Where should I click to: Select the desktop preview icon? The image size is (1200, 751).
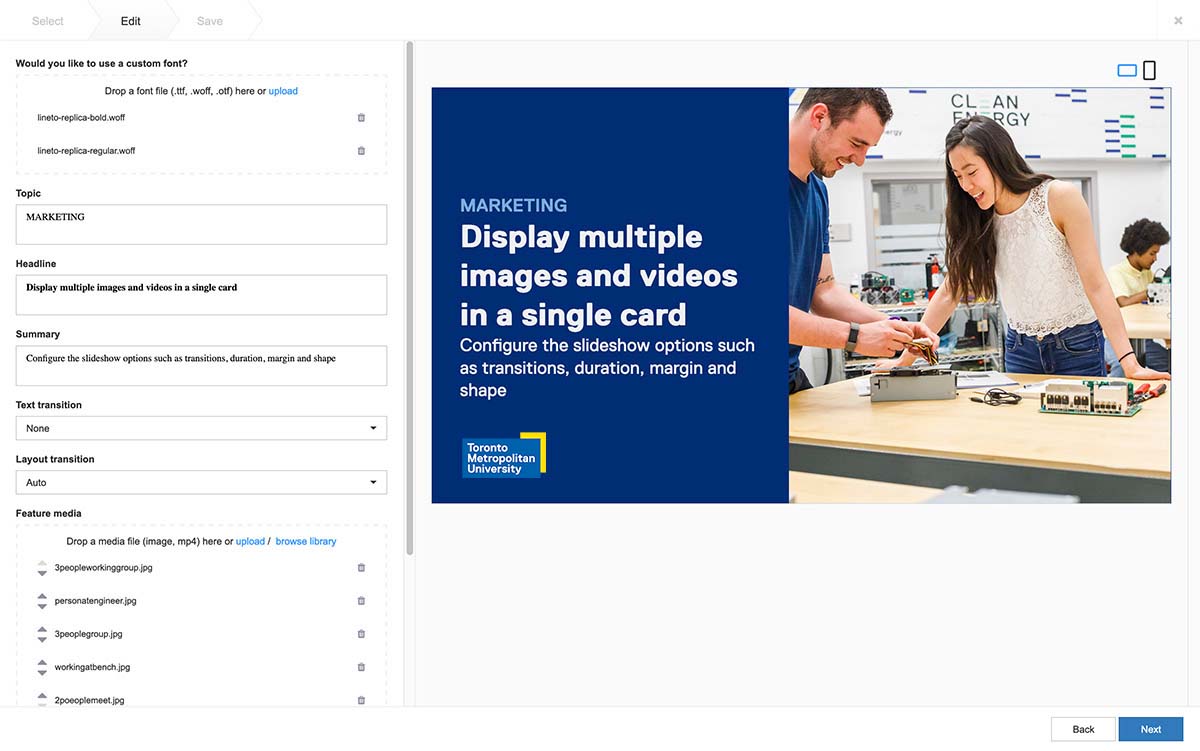(1127, 69)
